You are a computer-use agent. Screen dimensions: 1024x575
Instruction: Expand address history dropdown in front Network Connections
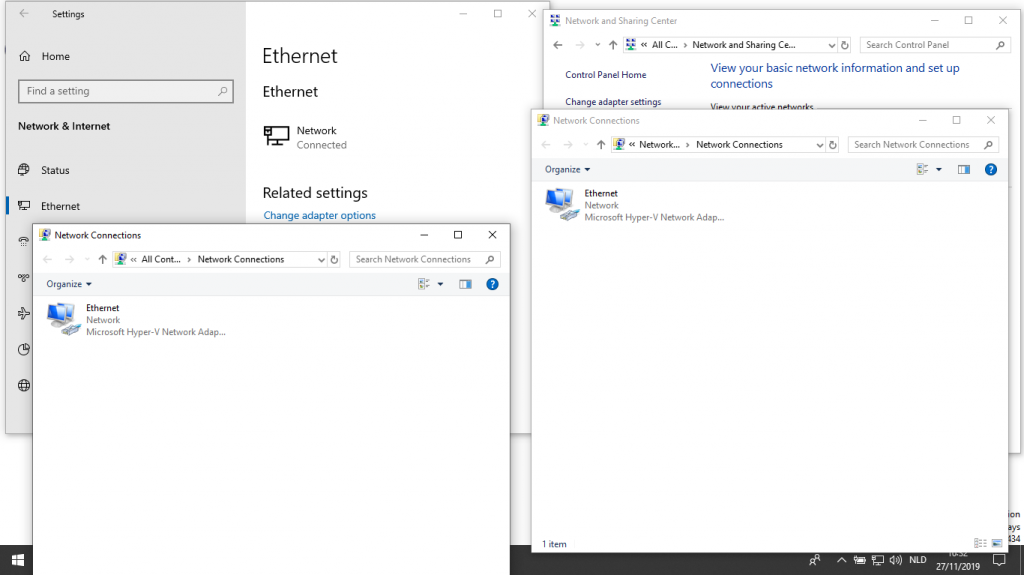coord(321,259)
